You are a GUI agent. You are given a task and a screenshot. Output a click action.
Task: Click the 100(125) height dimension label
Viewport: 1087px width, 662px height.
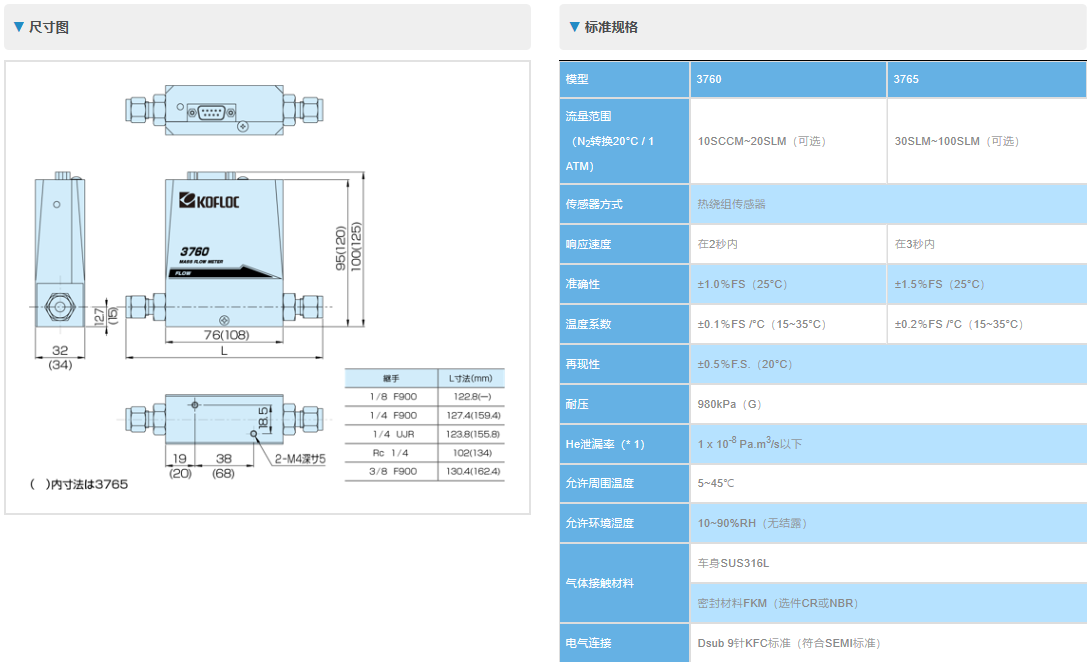356,247
